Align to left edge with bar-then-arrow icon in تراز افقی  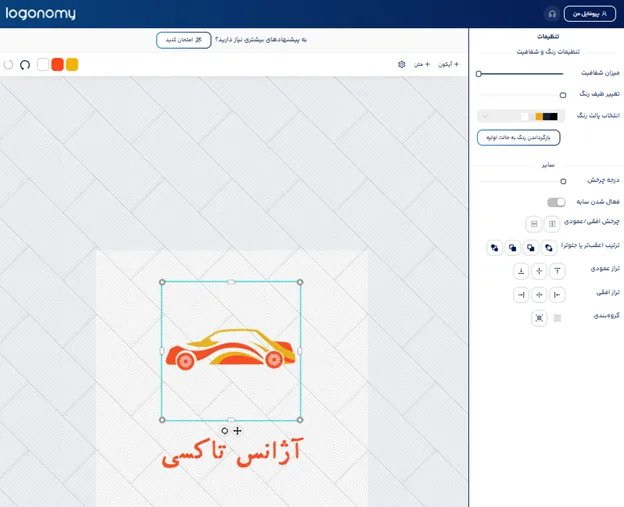pos(557,294)
